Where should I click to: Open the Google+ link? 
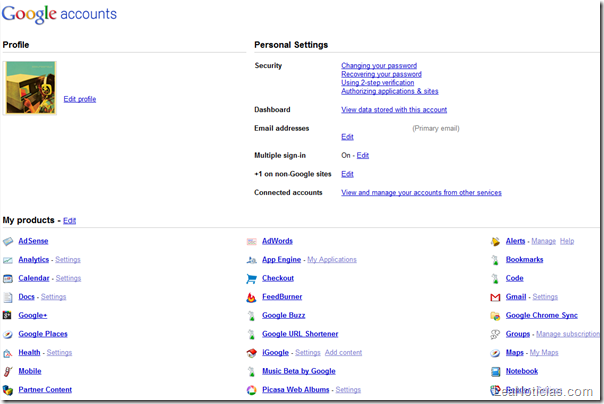click(x=33, y=315)
